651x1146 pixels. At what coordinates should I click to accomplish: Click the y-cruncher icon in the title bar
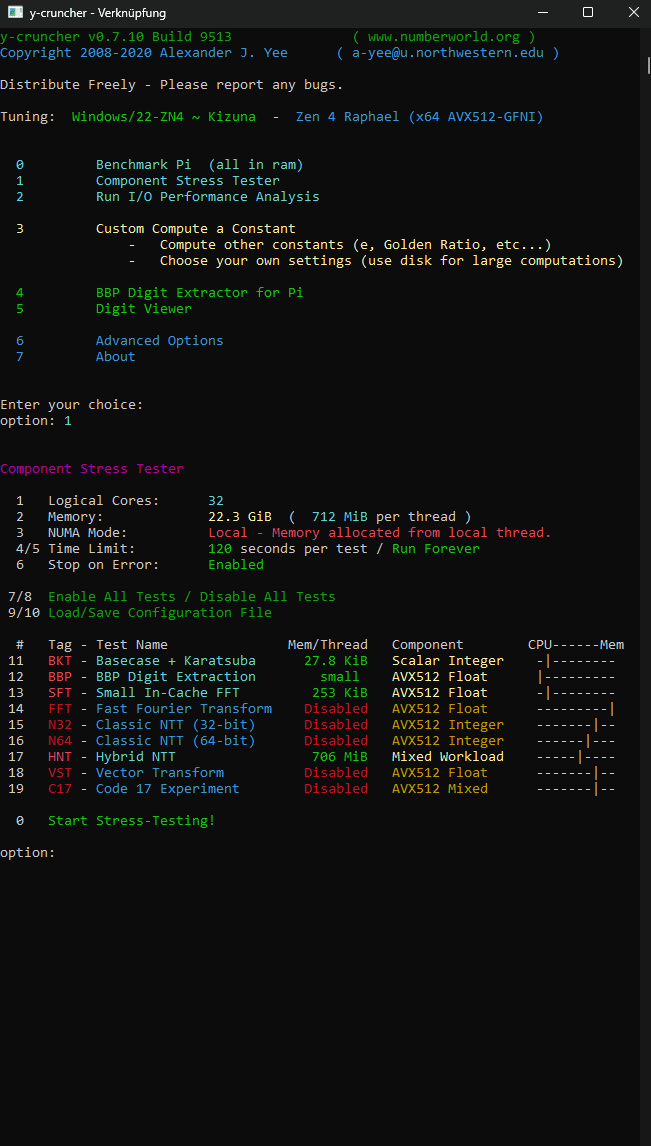pos(13,13)
